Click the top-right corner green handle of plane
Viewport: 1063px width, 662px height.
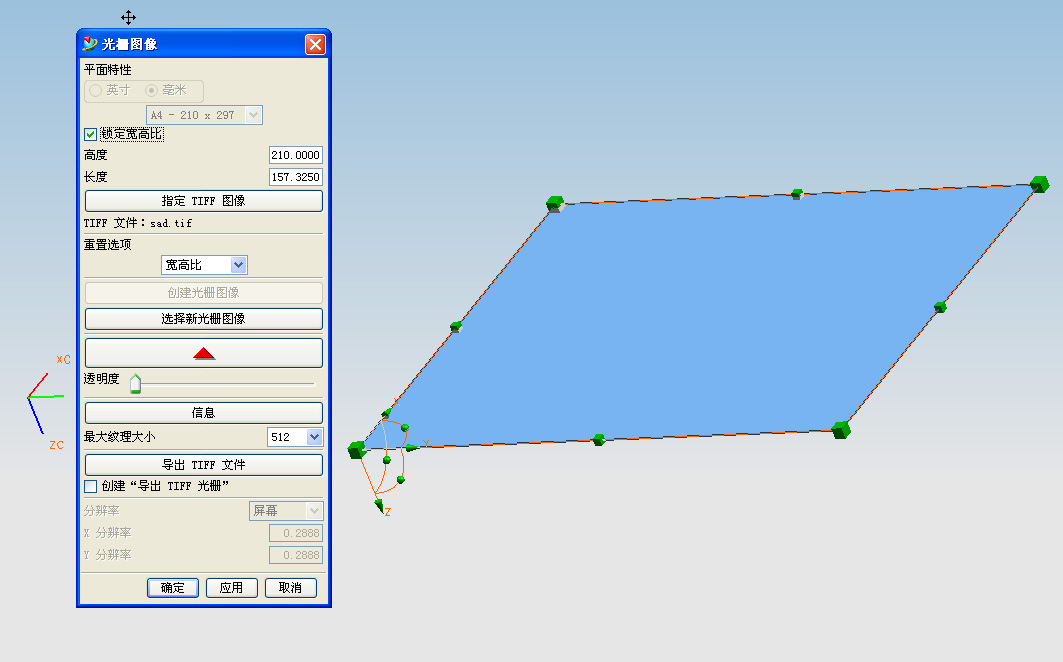pyautogui.click(x=1039, y=184)
